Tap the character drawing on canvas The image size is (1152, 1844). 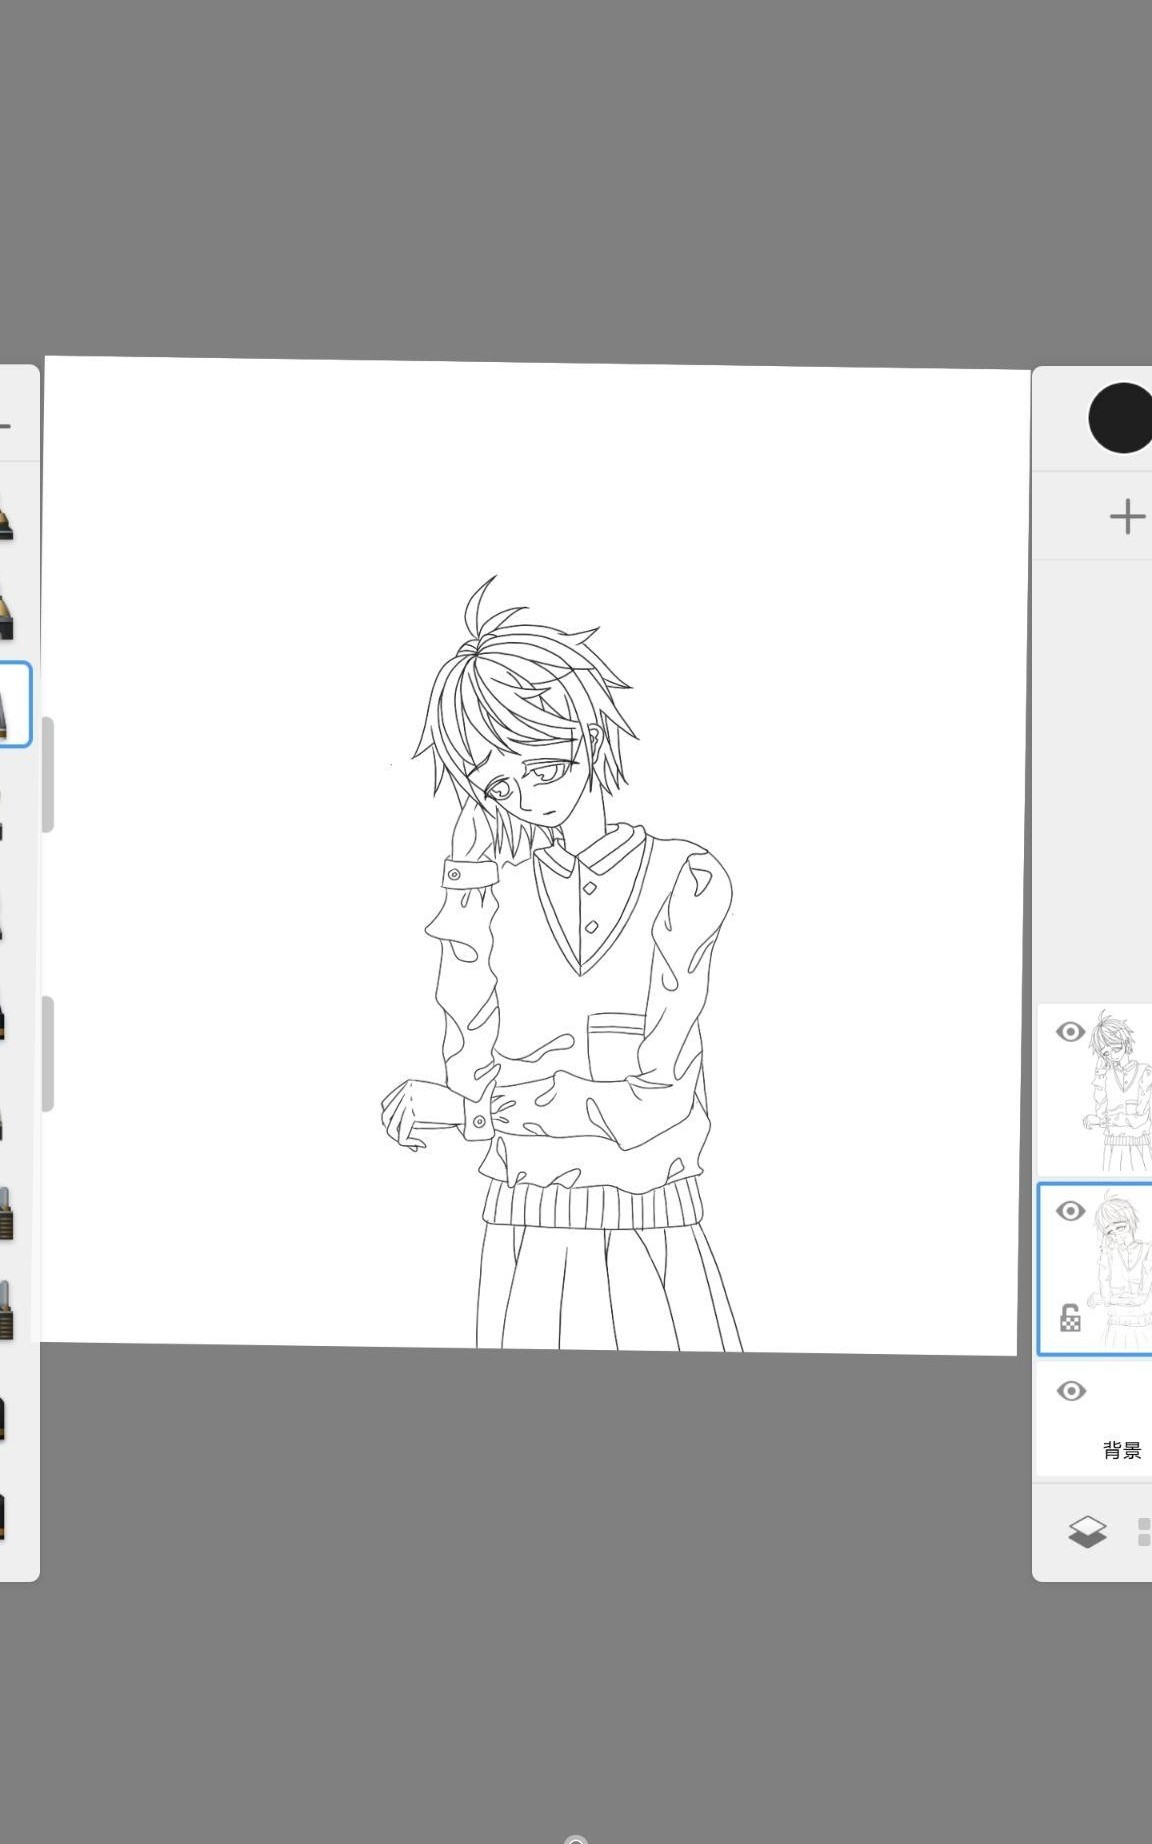(x=562, y=964)
